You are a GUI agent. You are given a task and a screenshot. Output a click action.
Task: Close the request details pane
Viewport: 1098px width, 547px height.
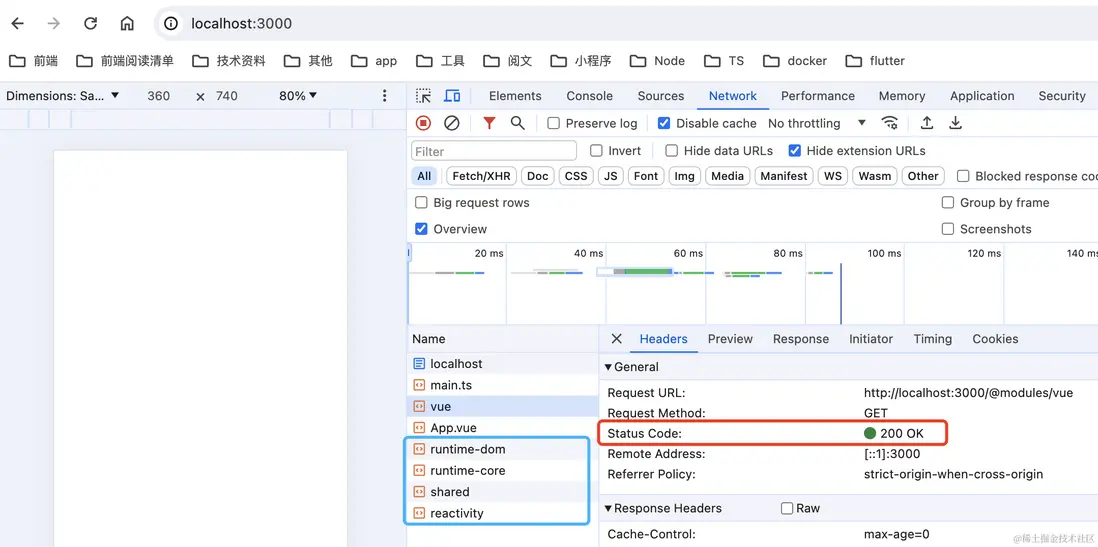(616, 339)
